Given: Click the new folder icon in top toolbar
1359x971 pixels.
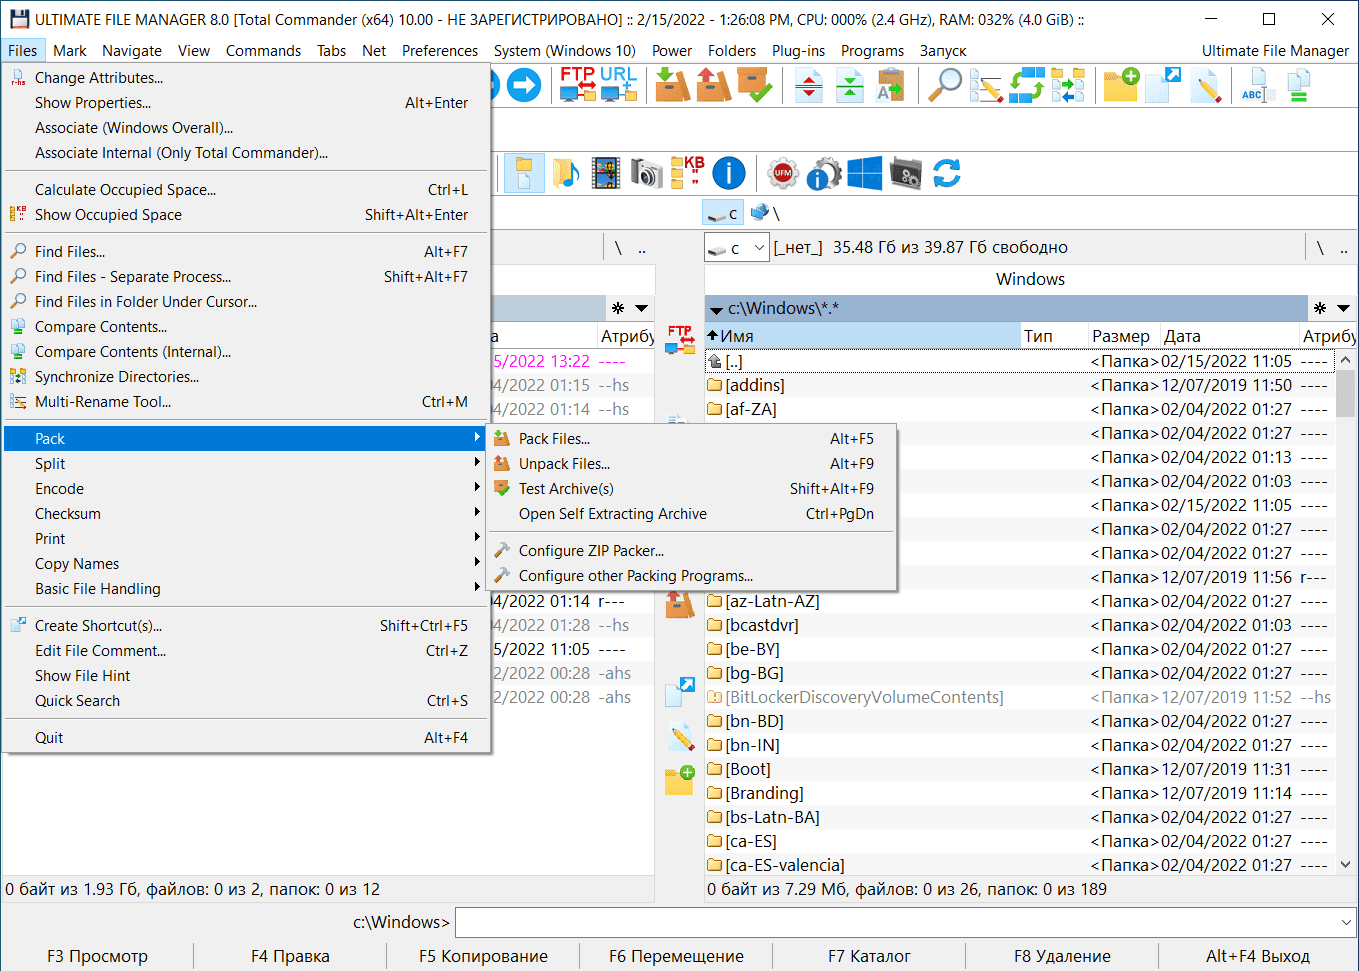Looking at the screenshot, I should pos(1121,86).
